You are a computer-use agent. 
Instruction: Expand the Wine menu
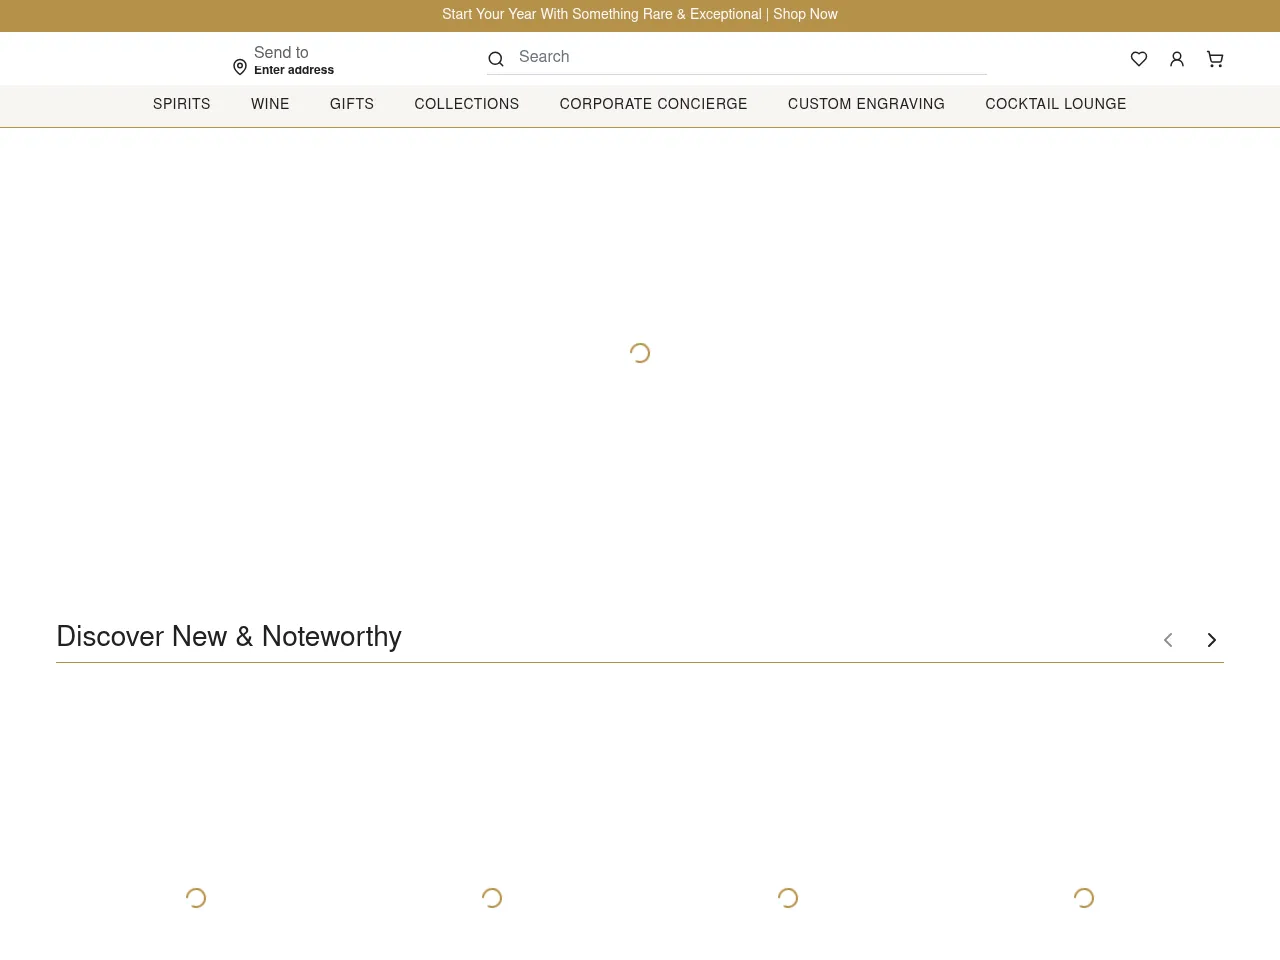coord(270,104)
